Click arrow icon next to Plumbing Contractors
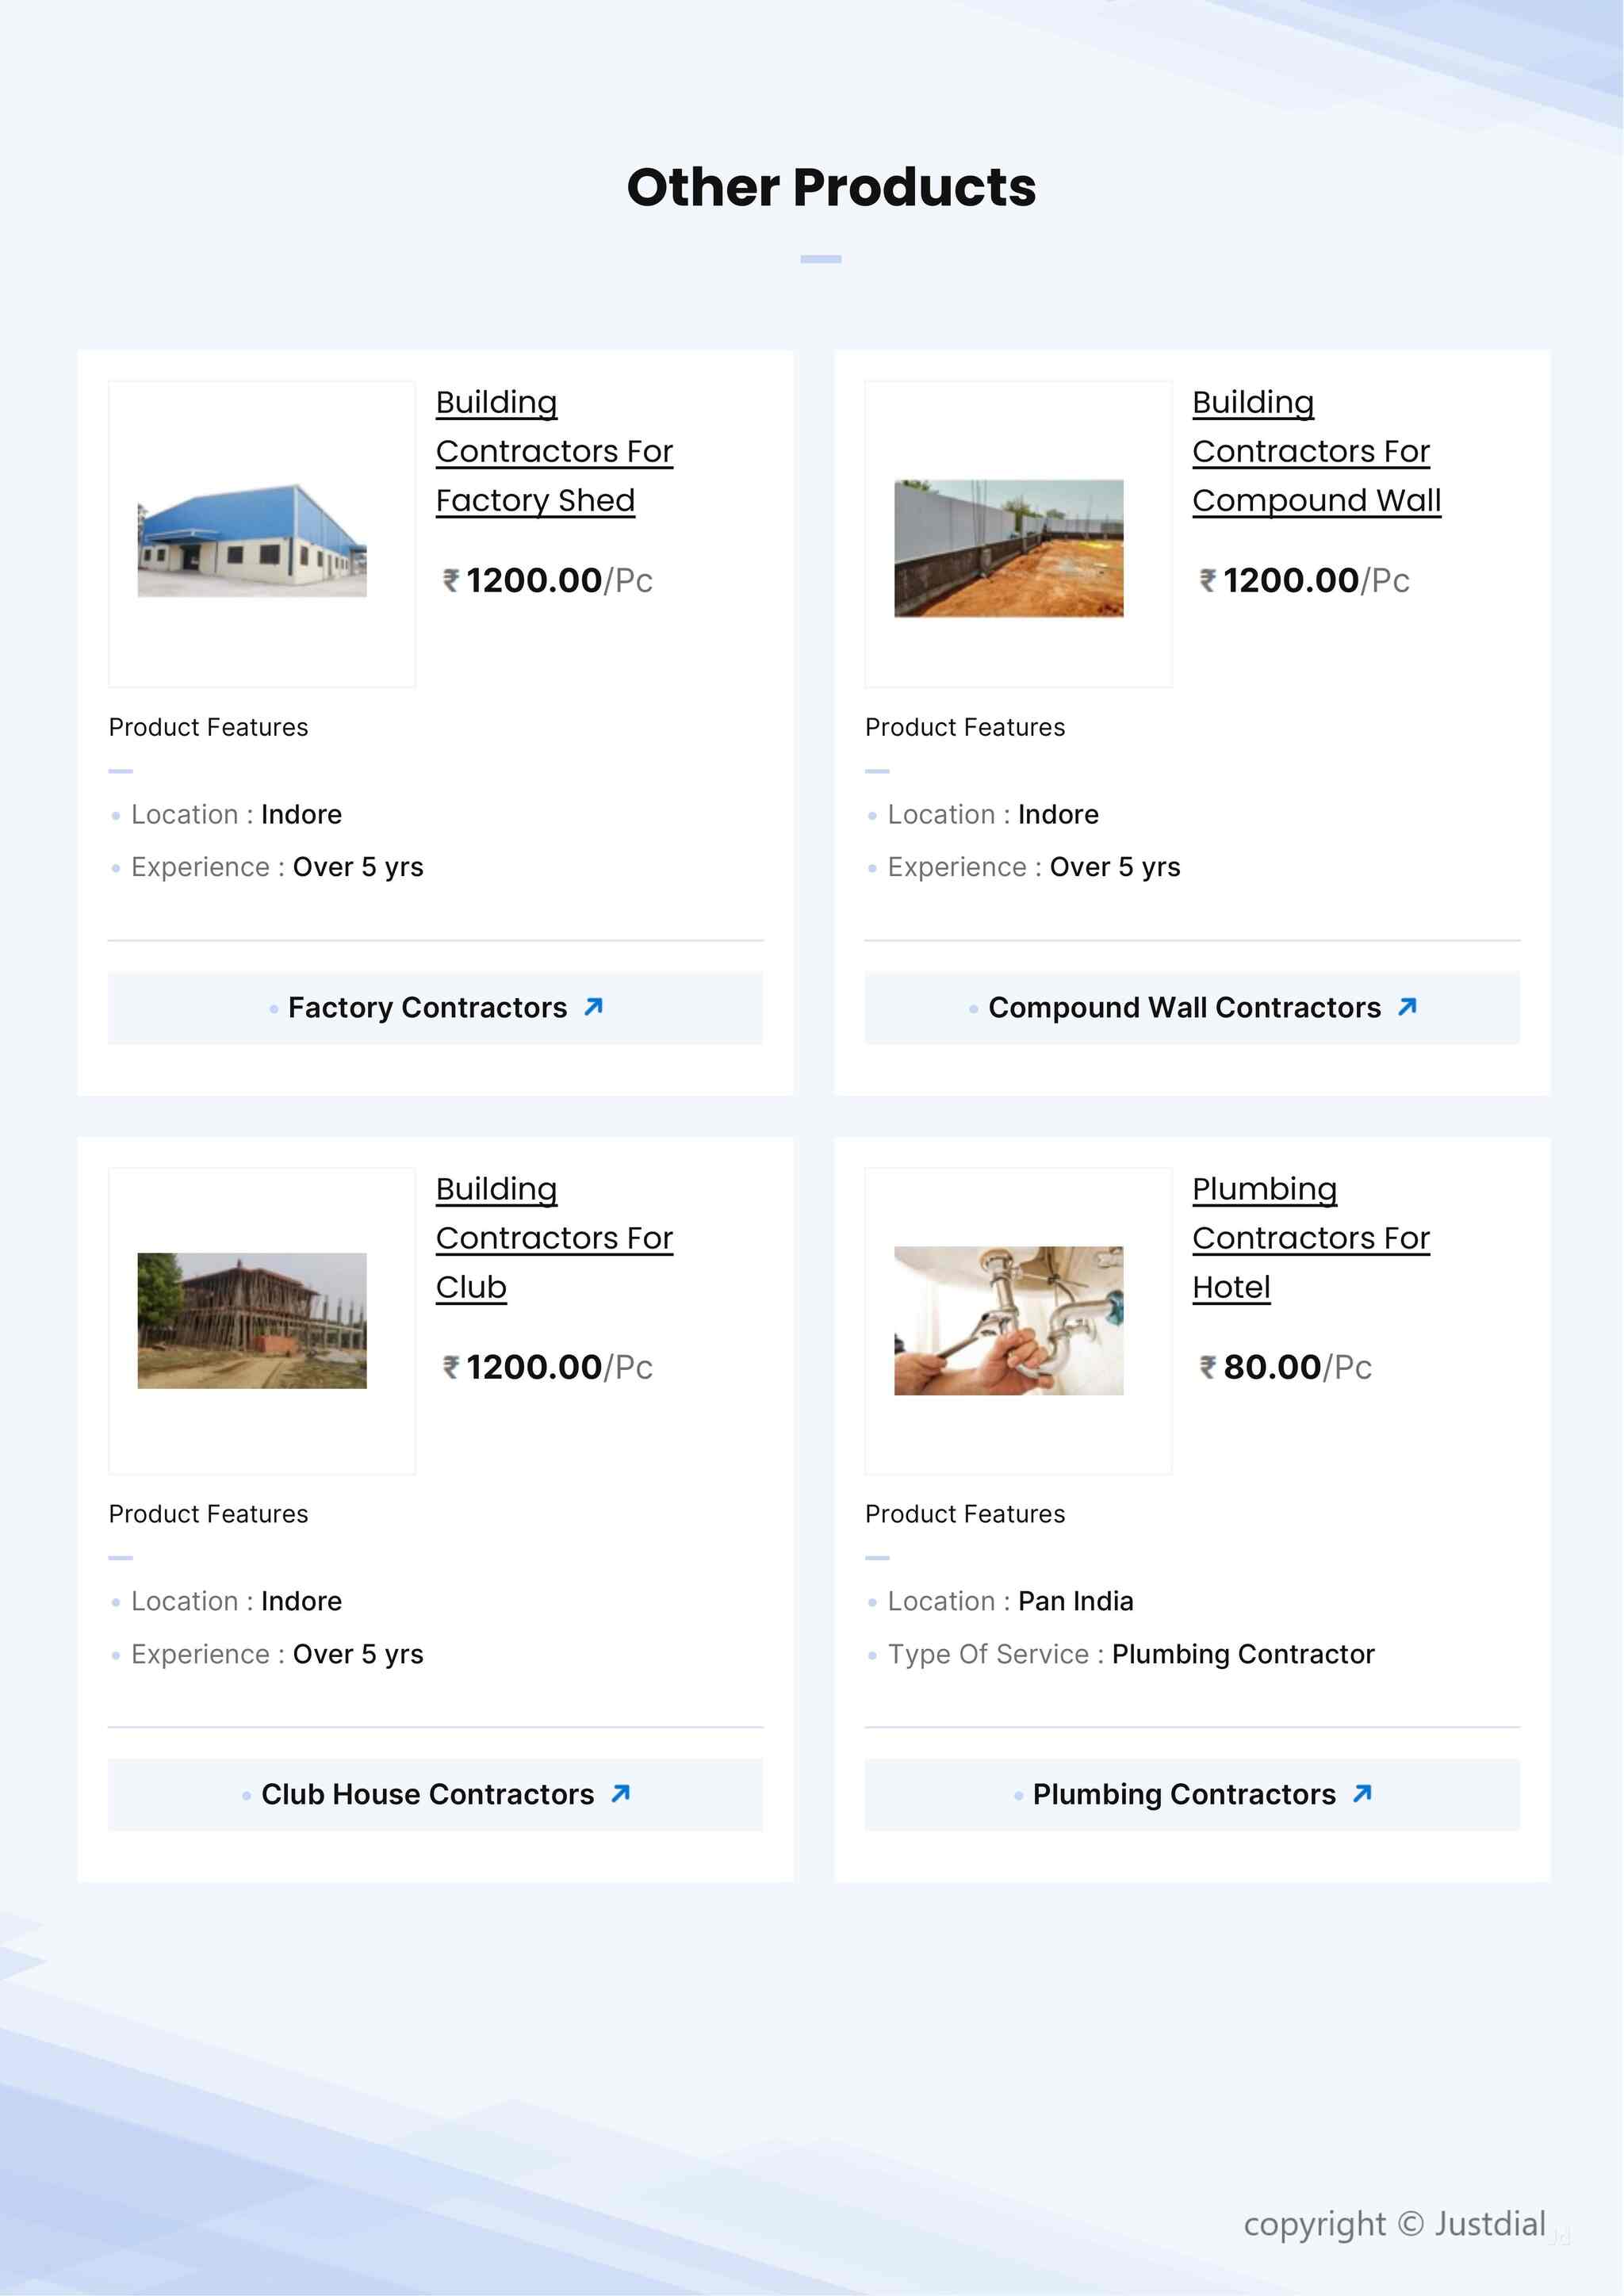Viewport: 1624px width, 2296px height. 1362,1793
